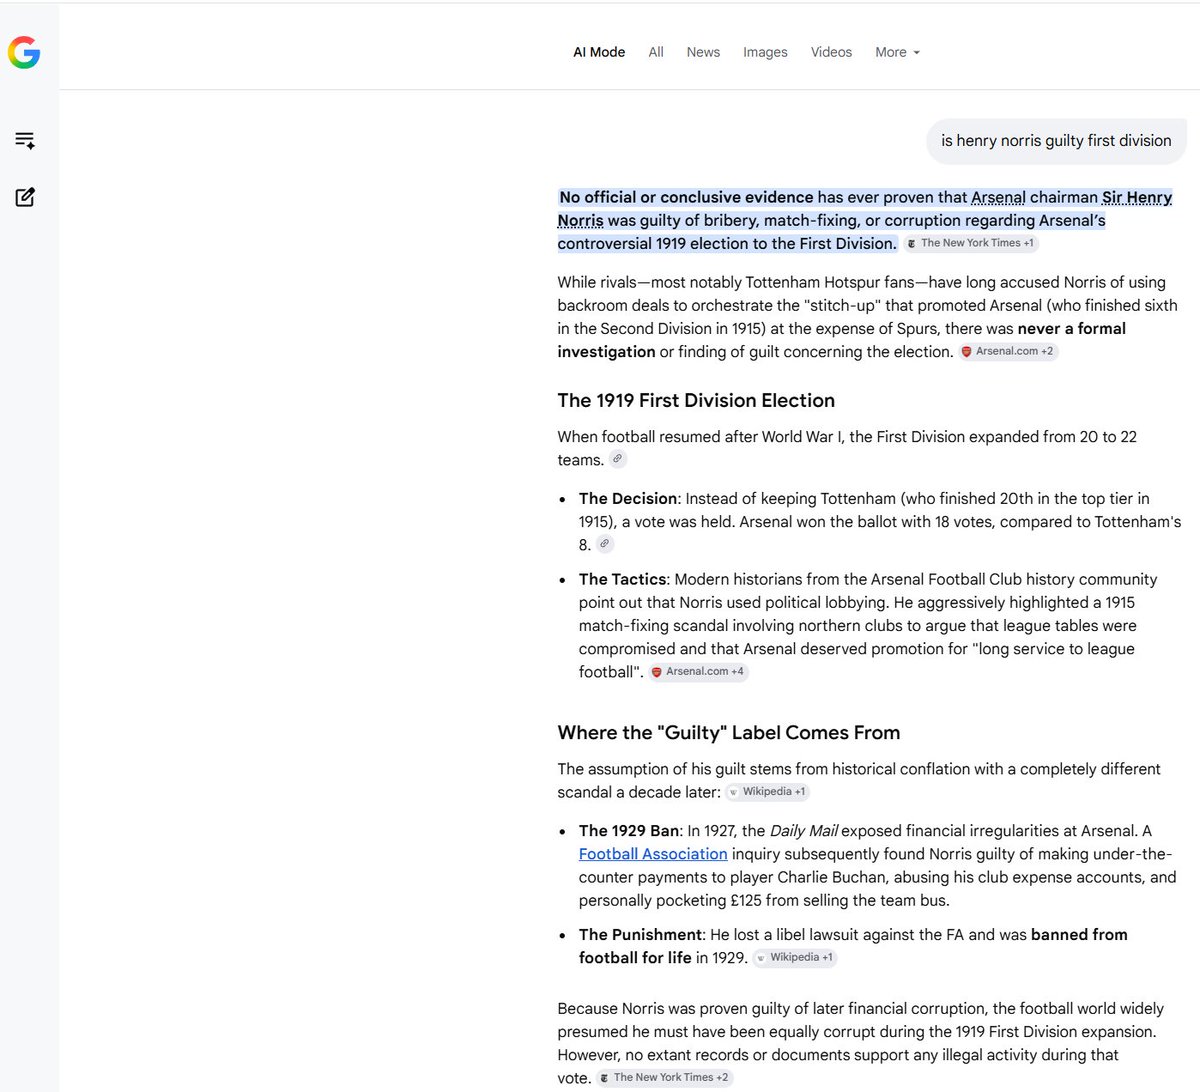Click the query bubble 'is henry norris guilty first division'
The height and width of the screenshot is (1092, 1200).
pos(1056,141)
